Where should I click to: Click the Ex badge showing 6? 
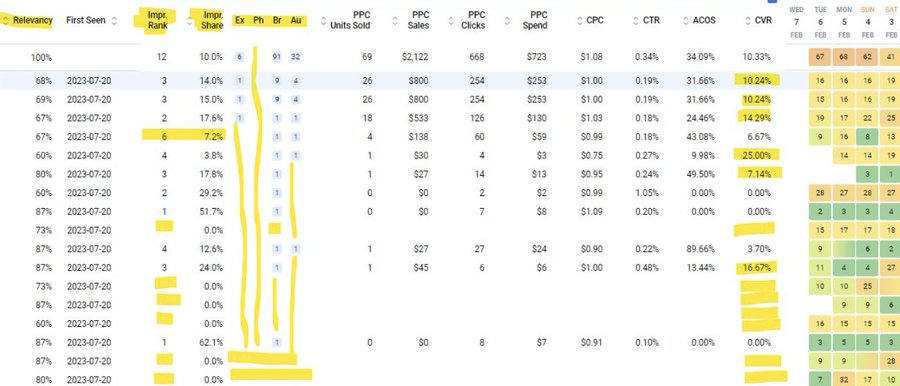pyautogui.click(x=239, y=57)
